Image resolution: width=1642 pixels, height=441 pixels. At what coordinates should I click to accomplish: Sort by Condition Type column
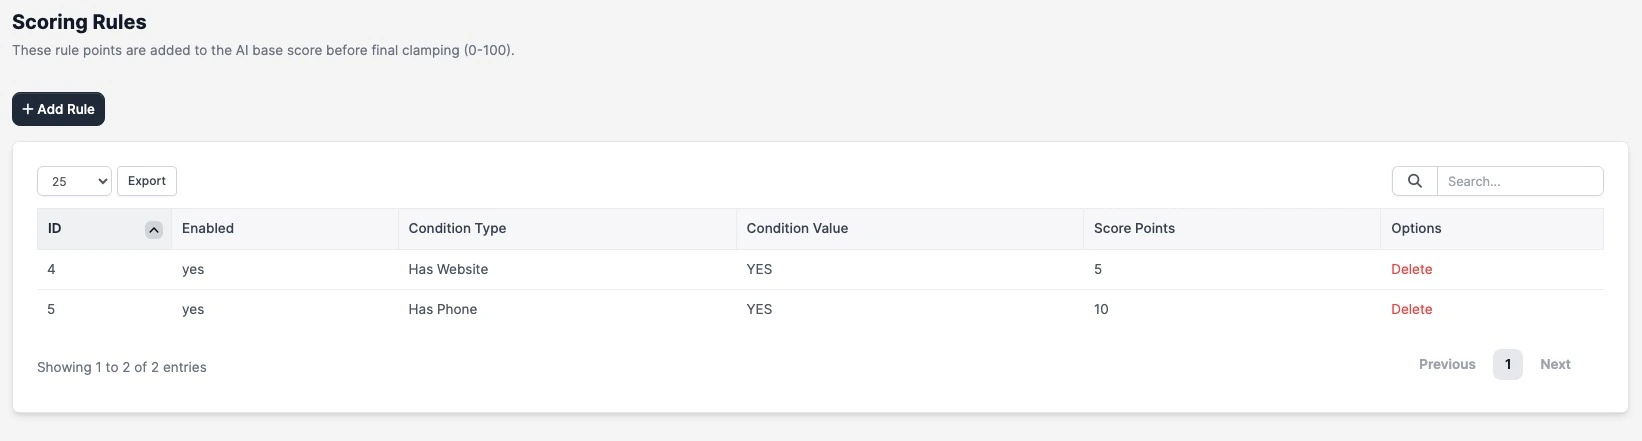click(457, 228)
